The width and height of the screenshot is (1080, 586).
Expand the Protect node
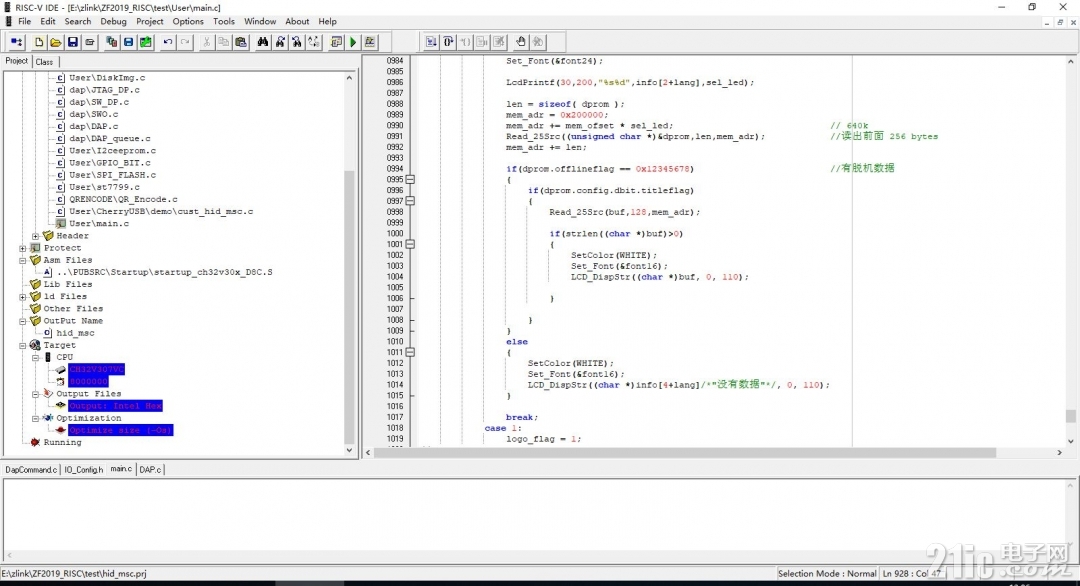(x=23, y=248)
